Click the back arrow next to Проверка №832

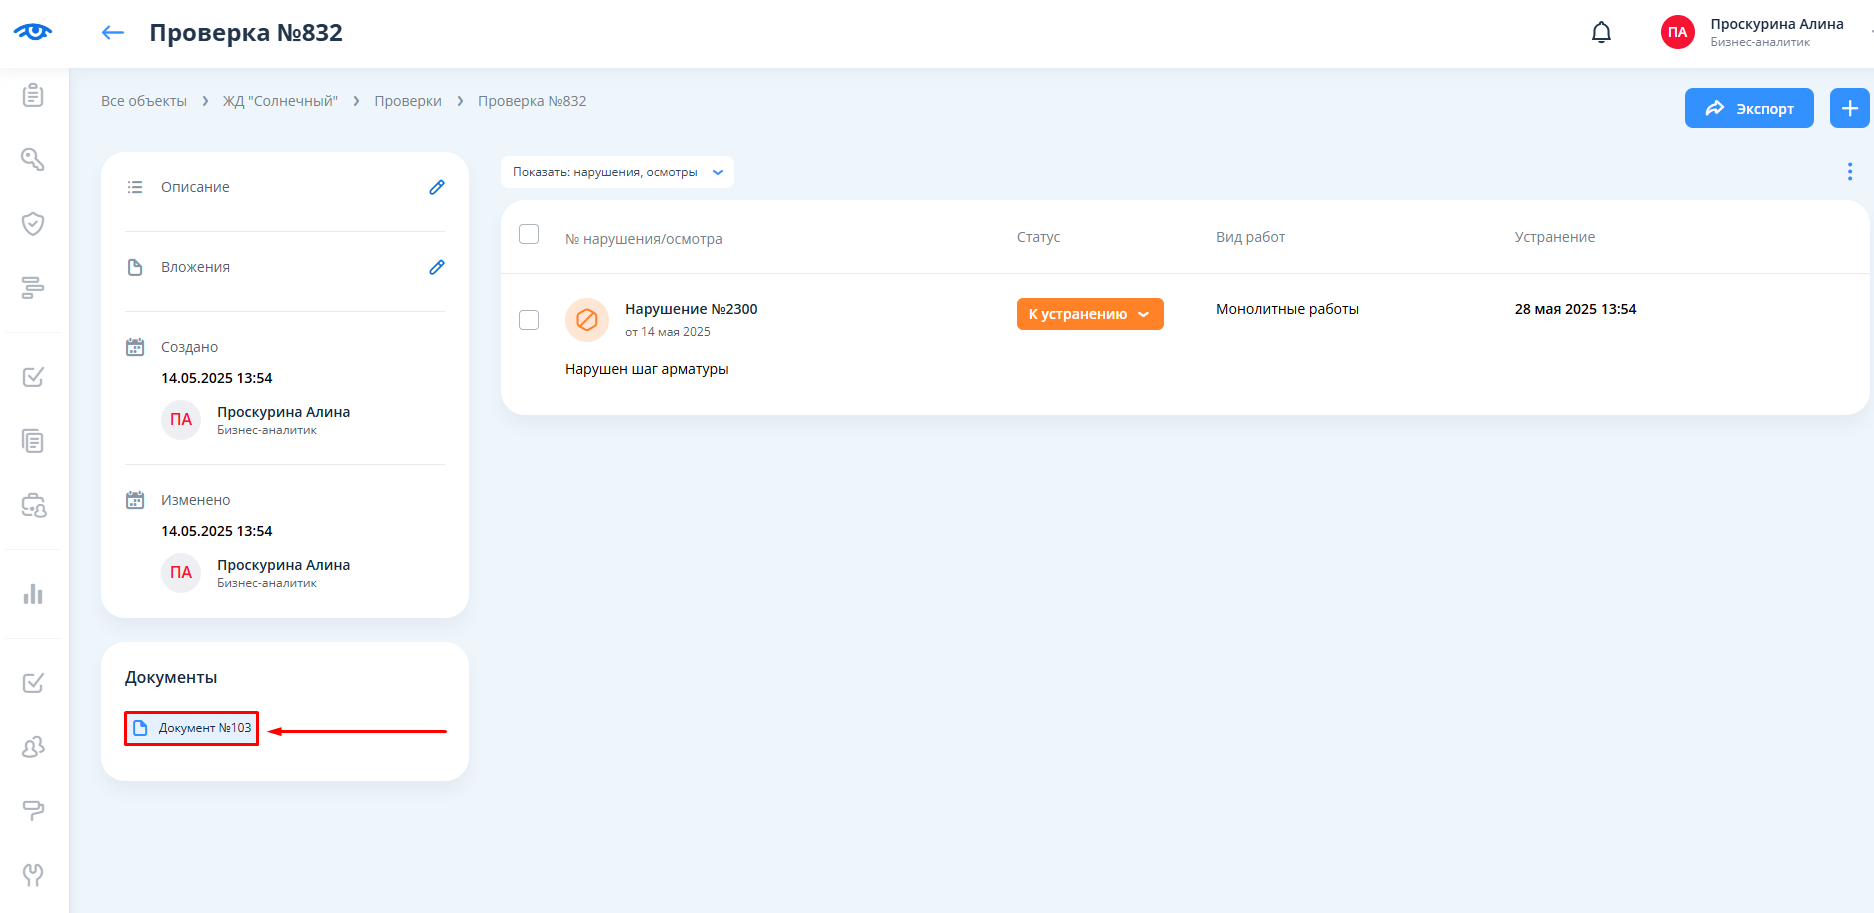coord(113,33)
